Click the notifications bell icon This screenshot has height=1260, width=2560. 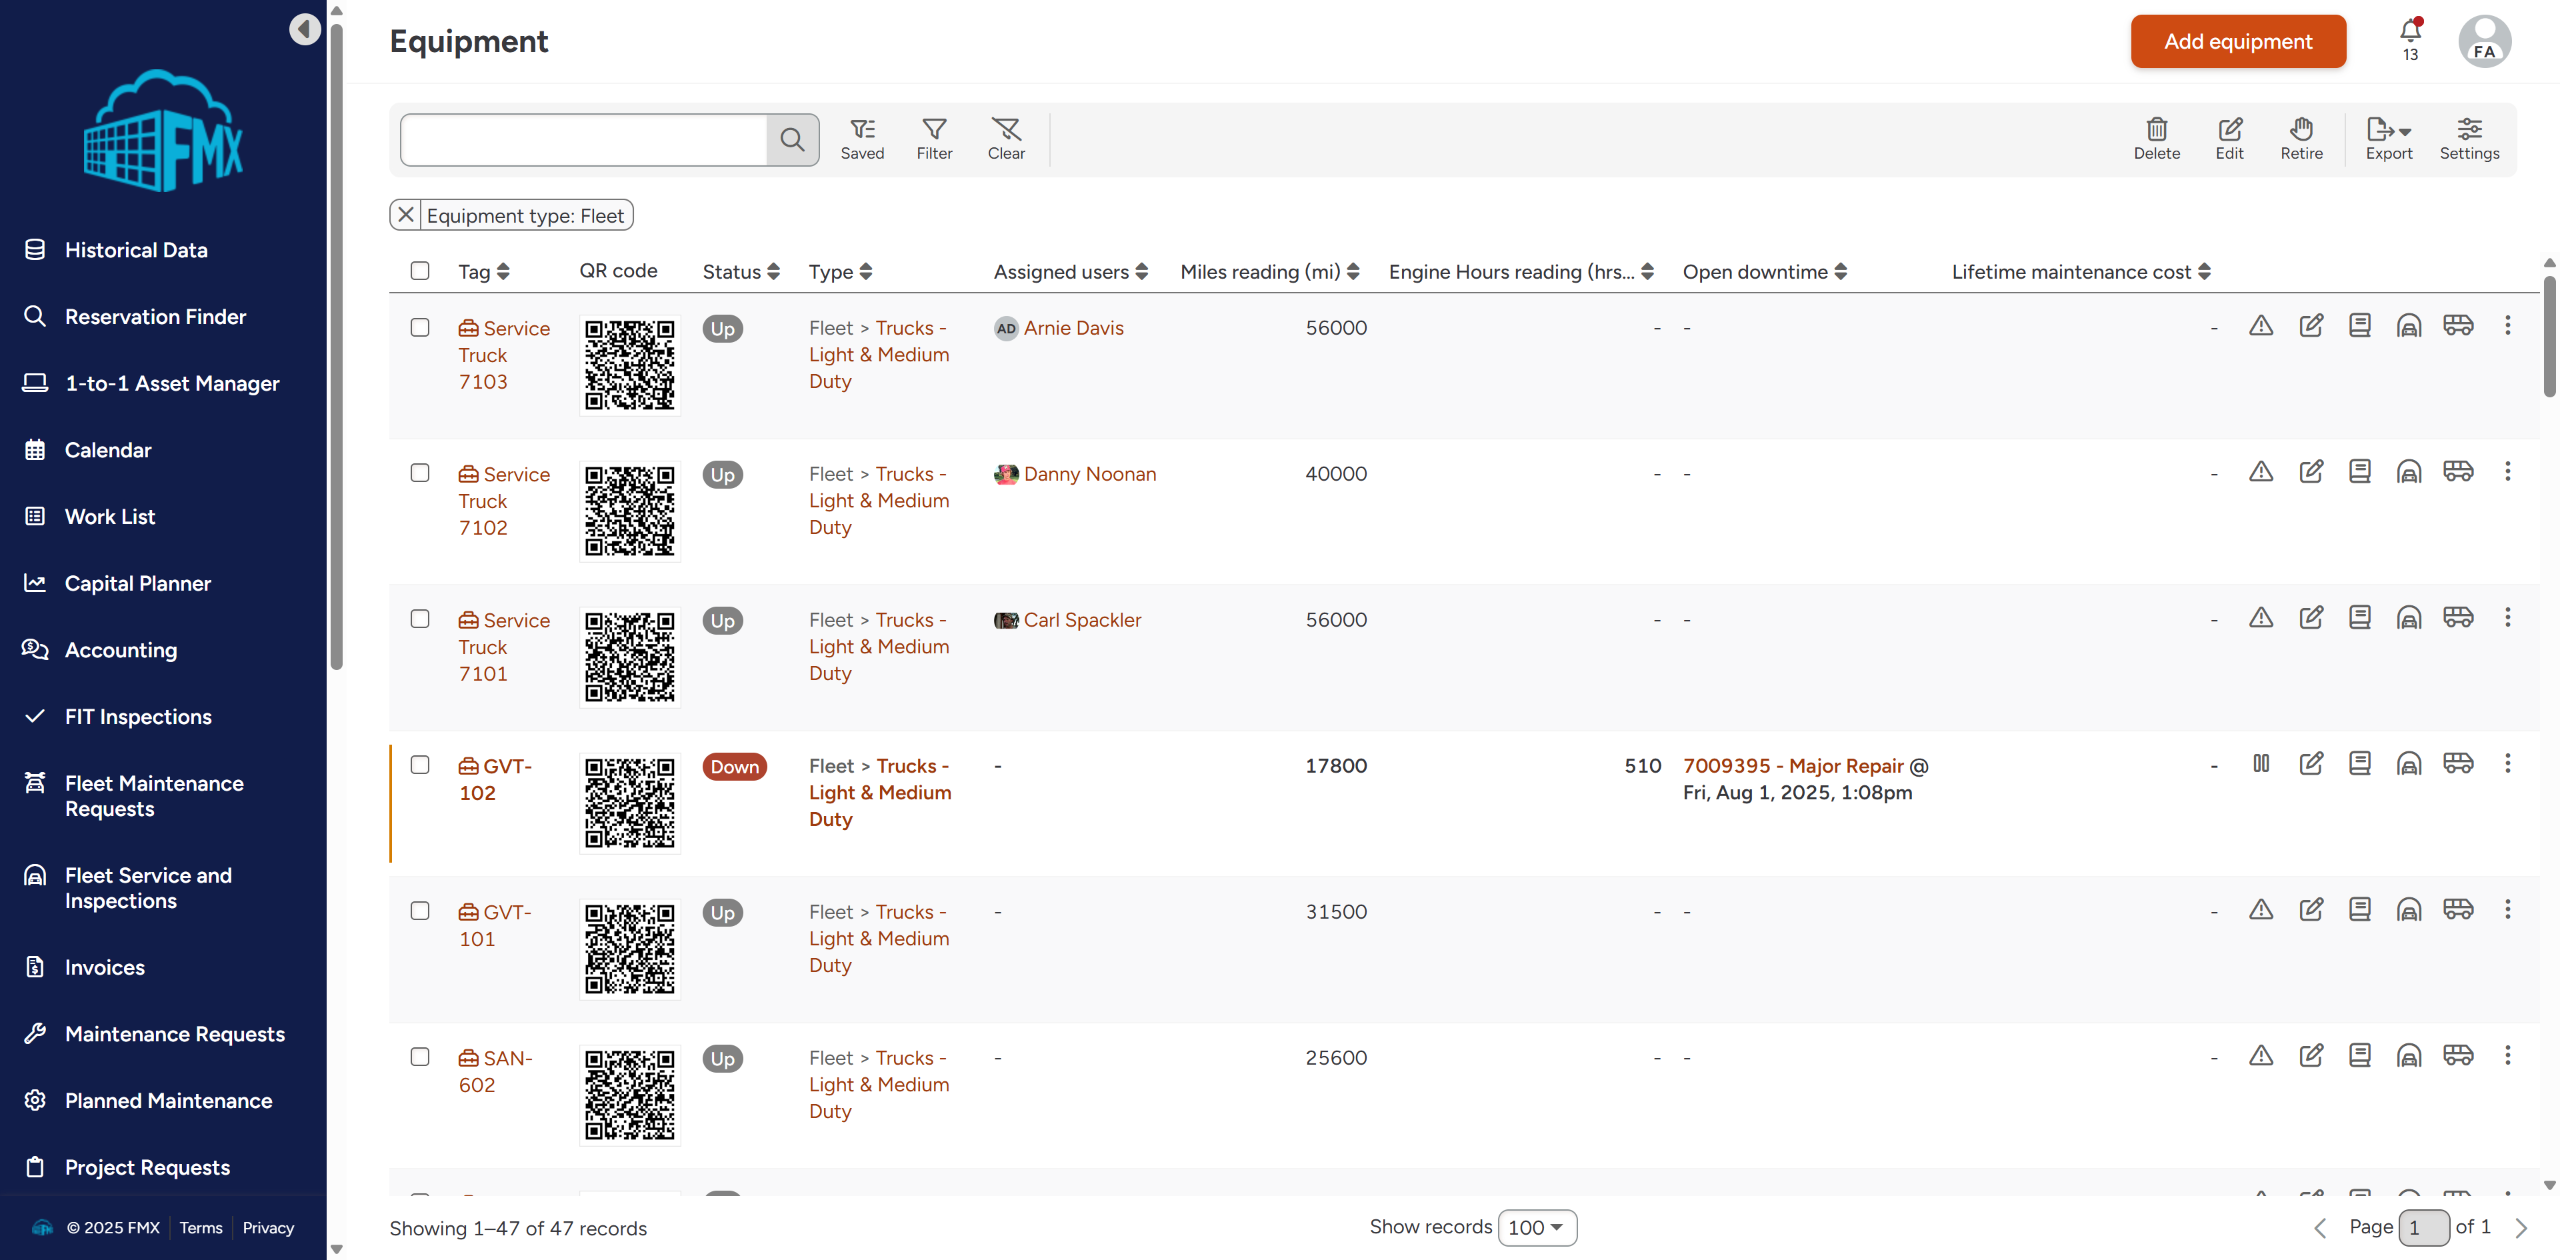coord(2410,32)
